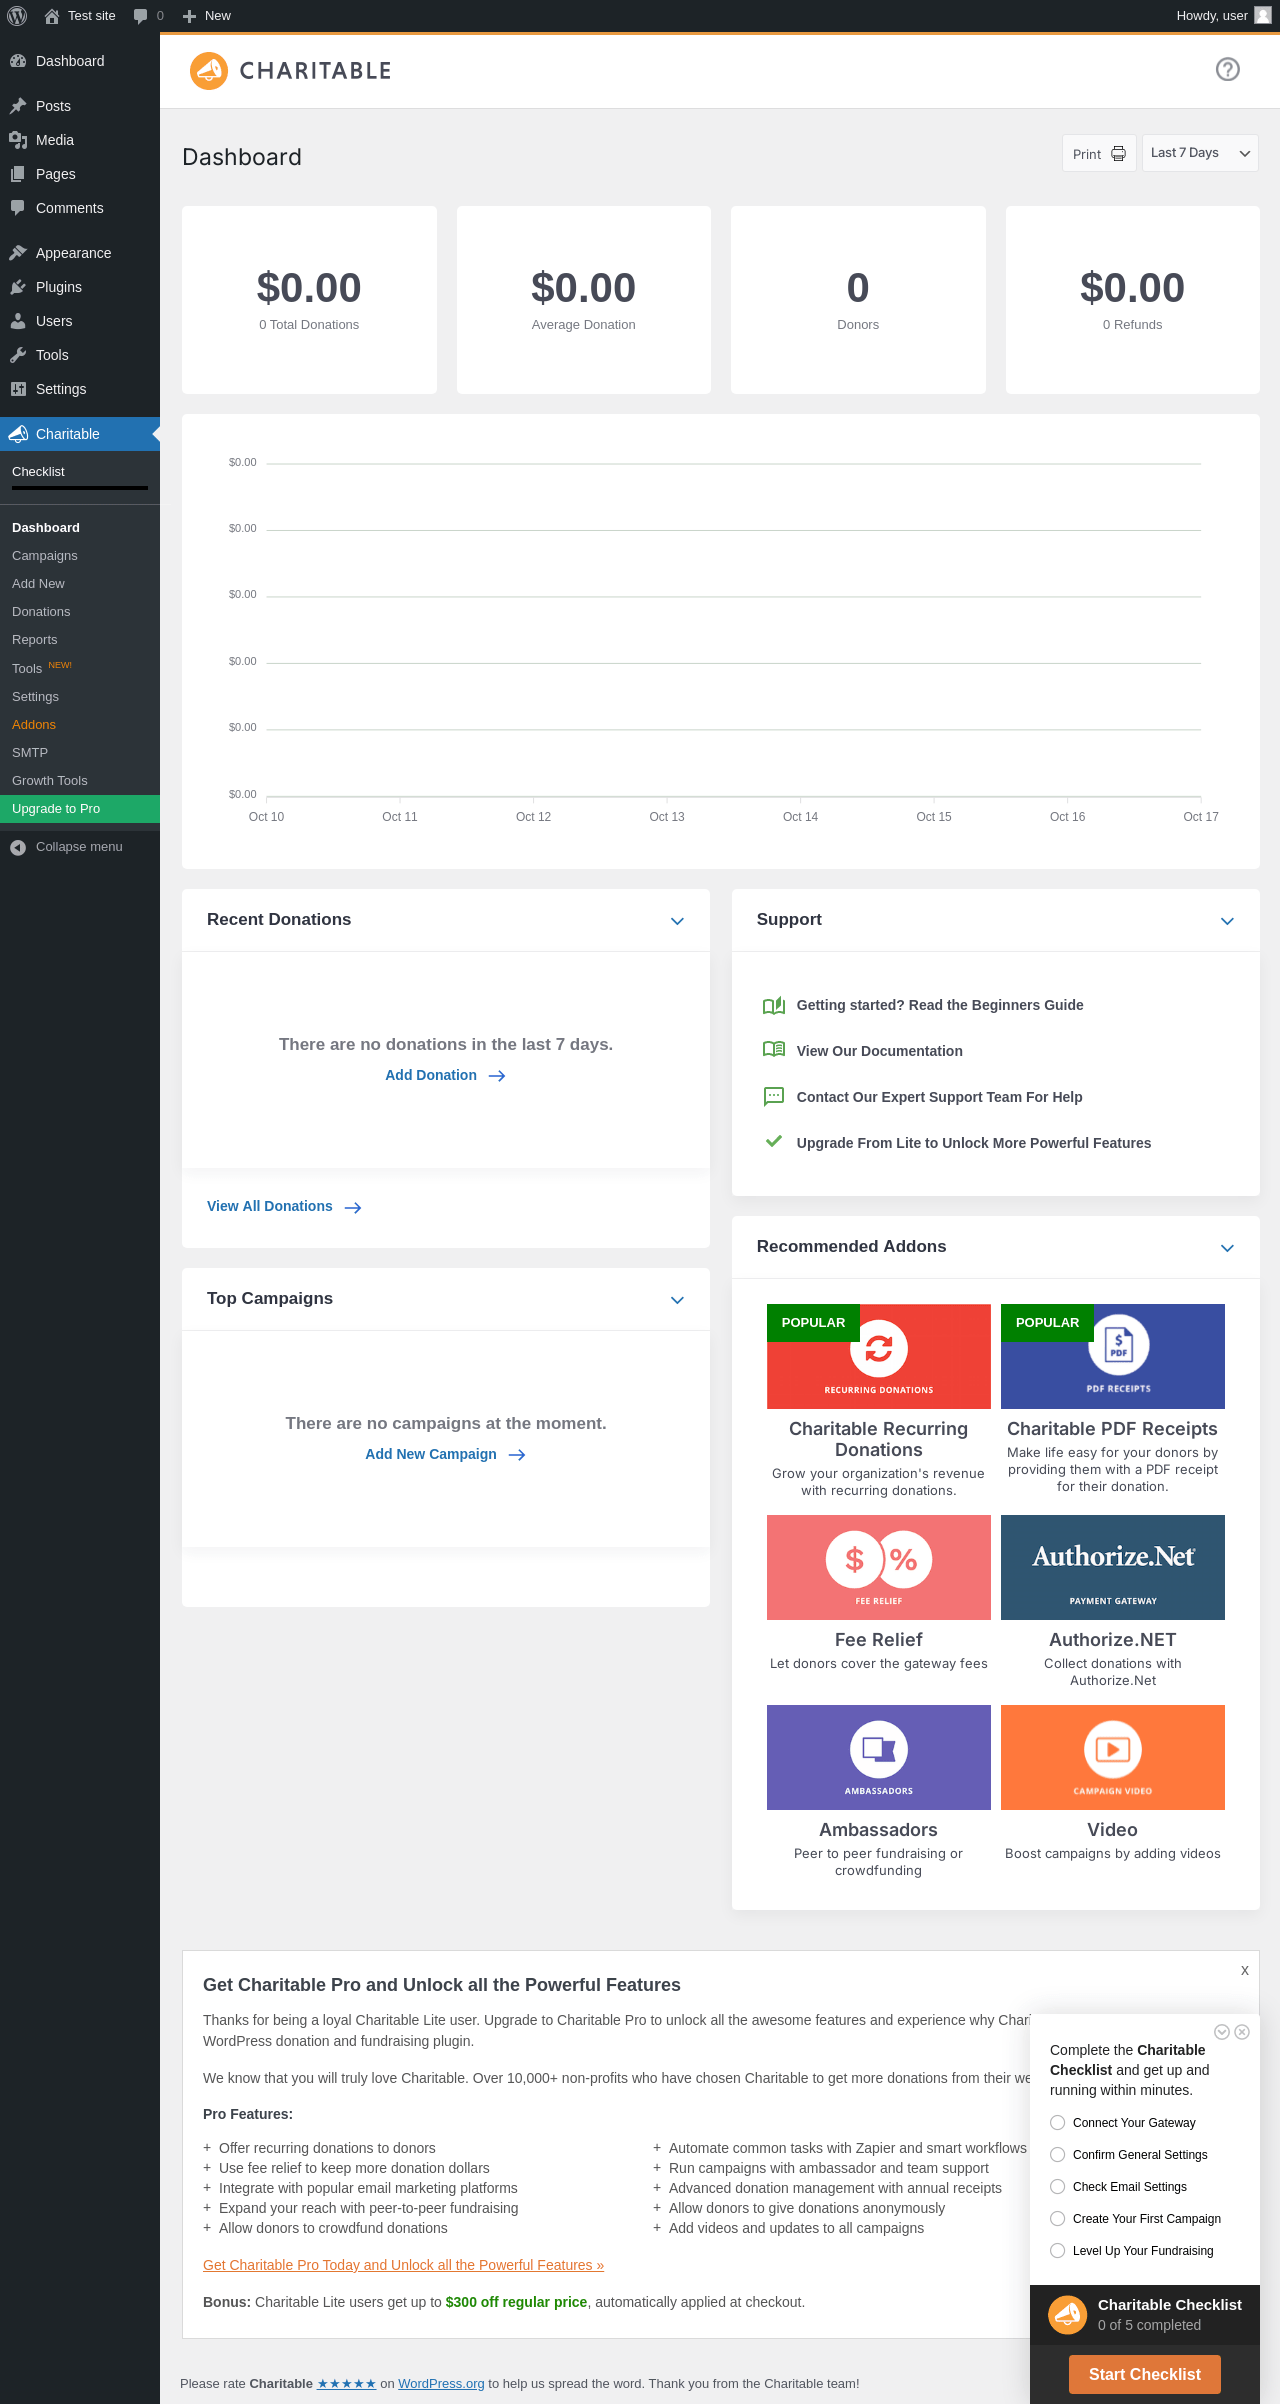Click the Average Donation stat card
Viewport: 1280px width, 2404px height.
point(584,300)
